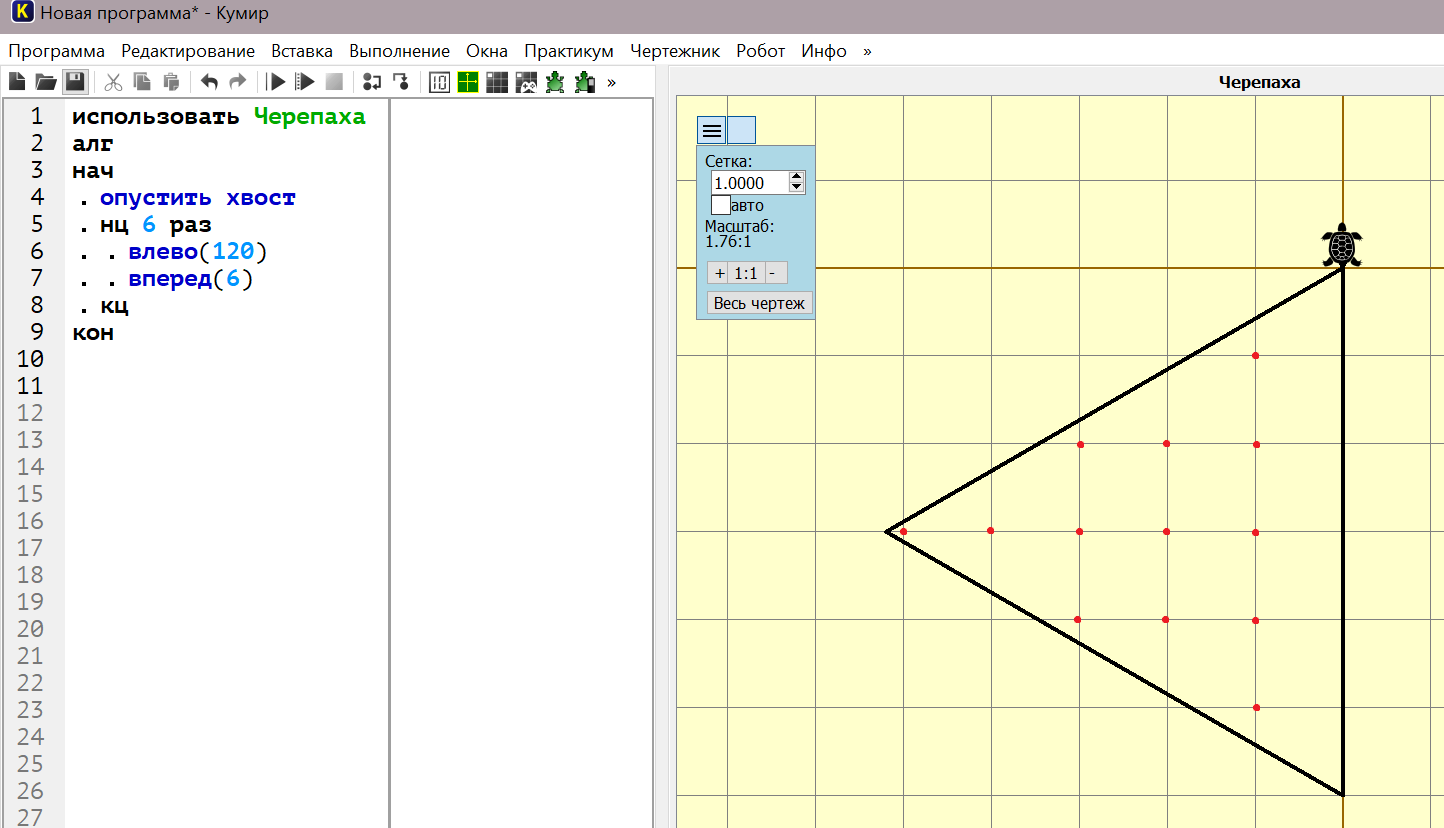Save the program with floppy icon
The width and height of the screenshot is (1444, 828).
click(74, 82)
